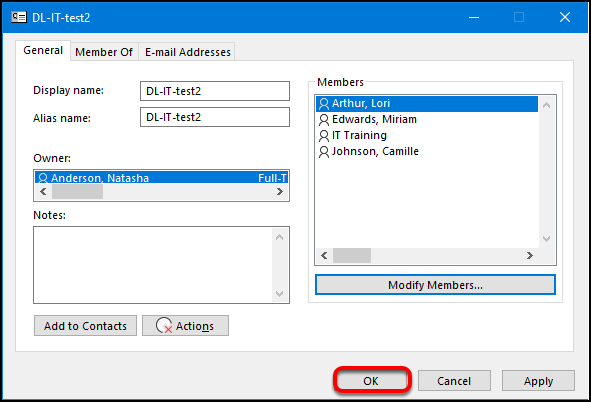This screenshot has height=402, width=591.
Task: Click the Owner list right scroll arrow
Action: 279,191
